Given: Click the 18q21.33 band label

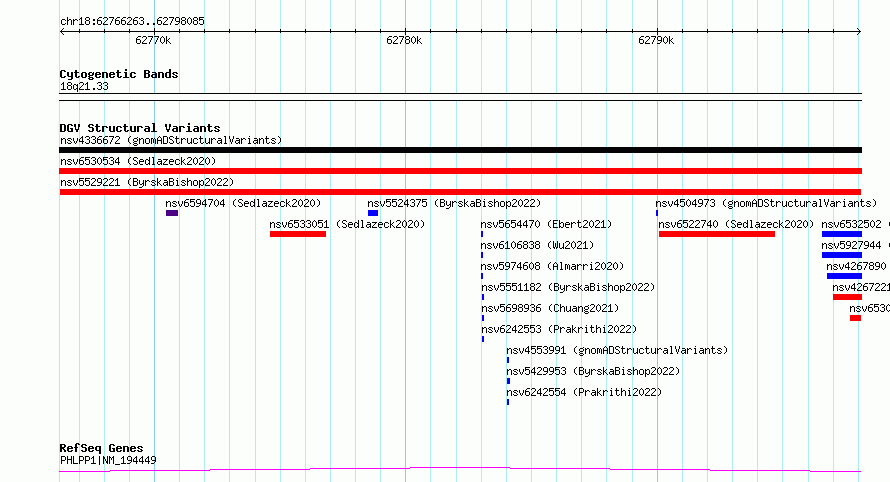Looking at the screenshot, I should (84, 86).
